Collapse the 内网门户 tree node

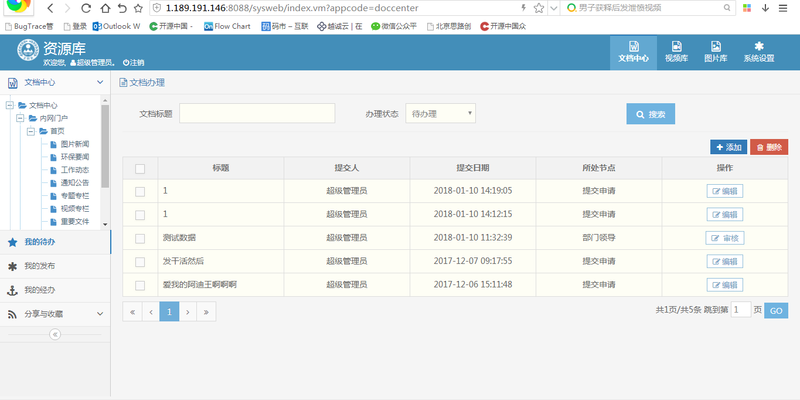(x=20, y=118)
